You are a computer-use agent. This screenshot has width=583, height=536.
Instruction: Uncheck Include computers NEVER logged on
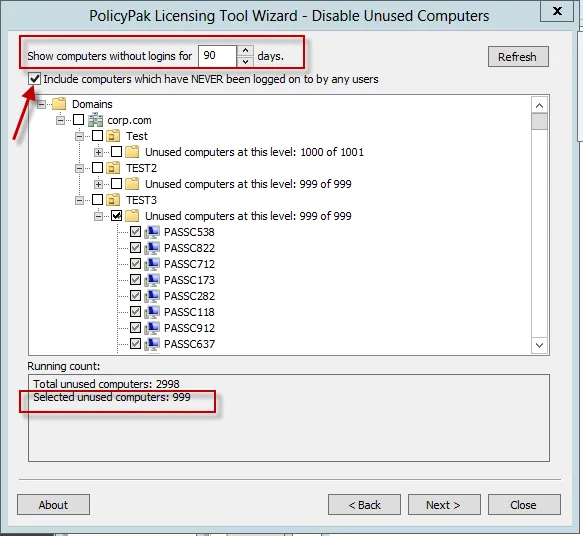point(34,79)
